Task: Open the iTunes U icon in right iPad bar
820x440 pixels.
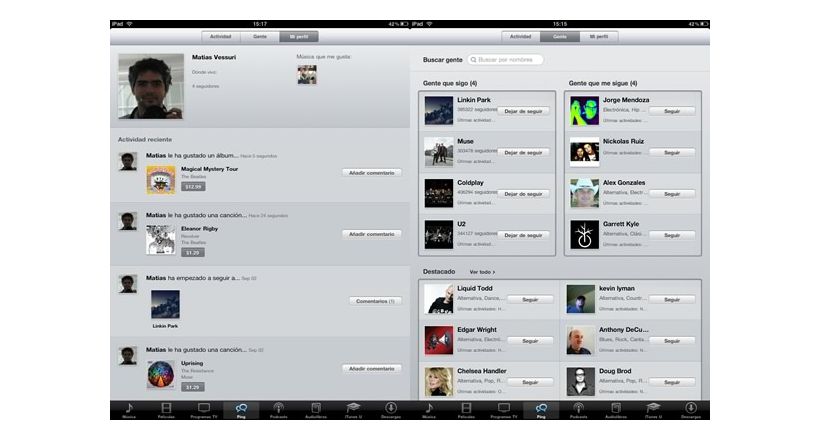Action: click(x=653, y=410)
